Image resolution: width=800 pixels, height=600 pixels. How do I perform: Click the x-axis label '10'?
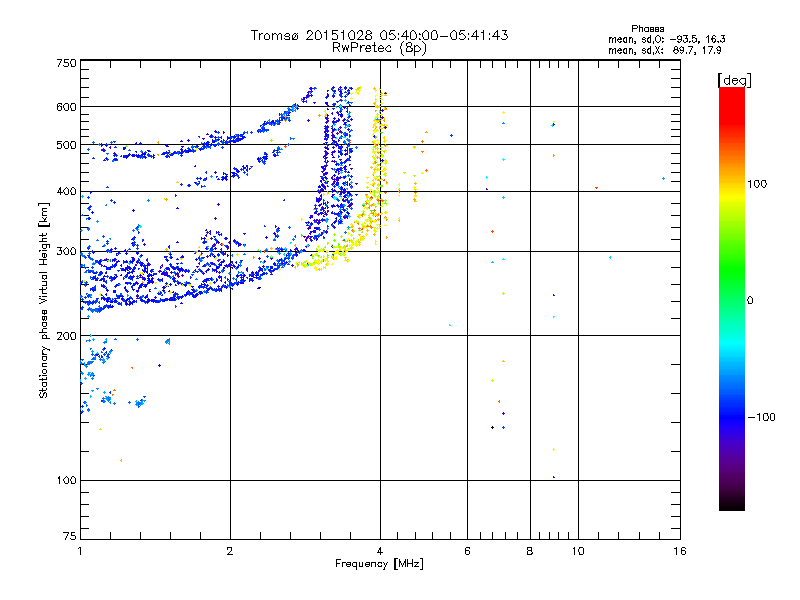tap(578, 551)
